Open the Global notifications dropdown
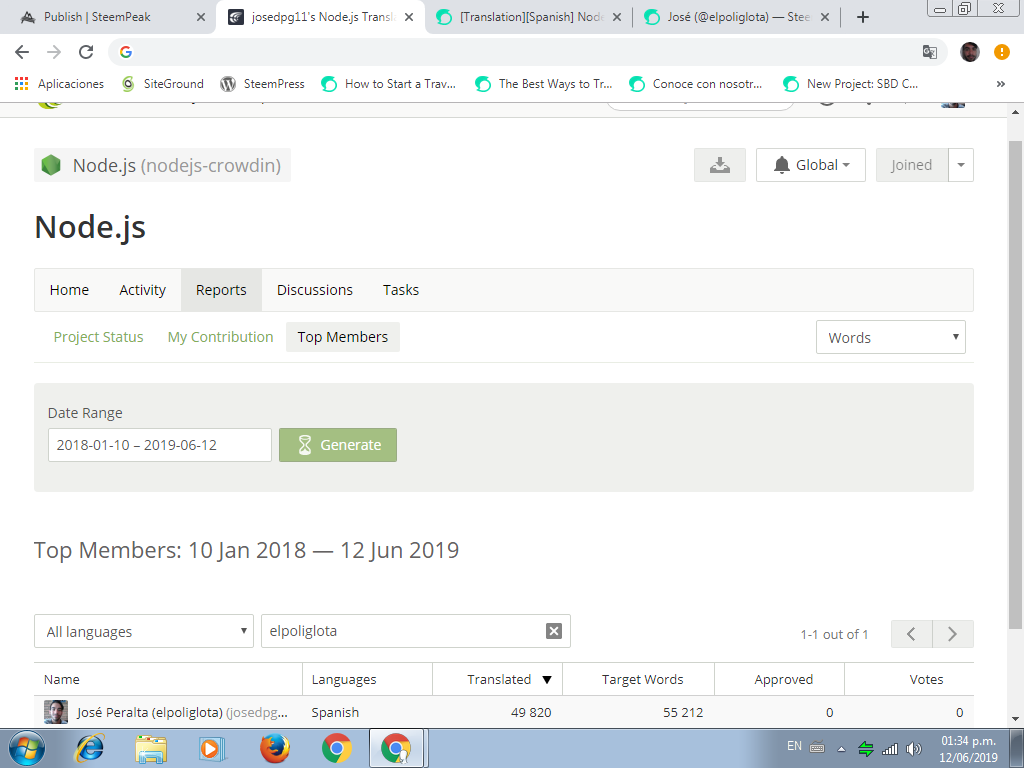Viewport: 1024px width, 768px height. [810, 165]
